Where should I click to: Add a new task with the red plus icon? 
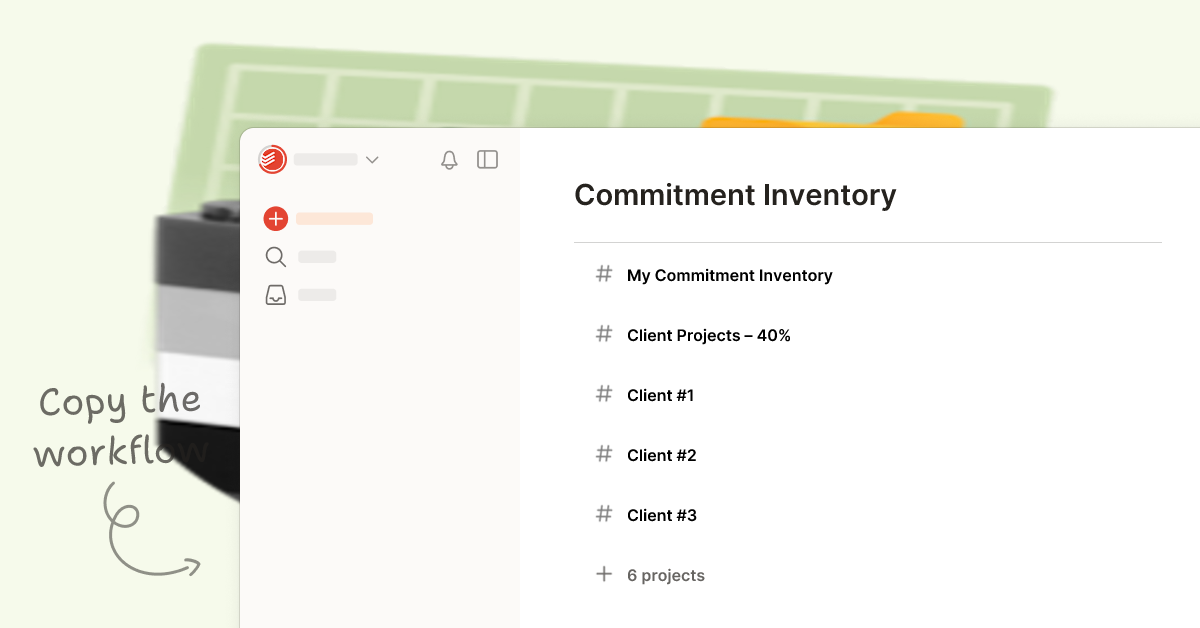pyautogui.click(x=275, y=218)
